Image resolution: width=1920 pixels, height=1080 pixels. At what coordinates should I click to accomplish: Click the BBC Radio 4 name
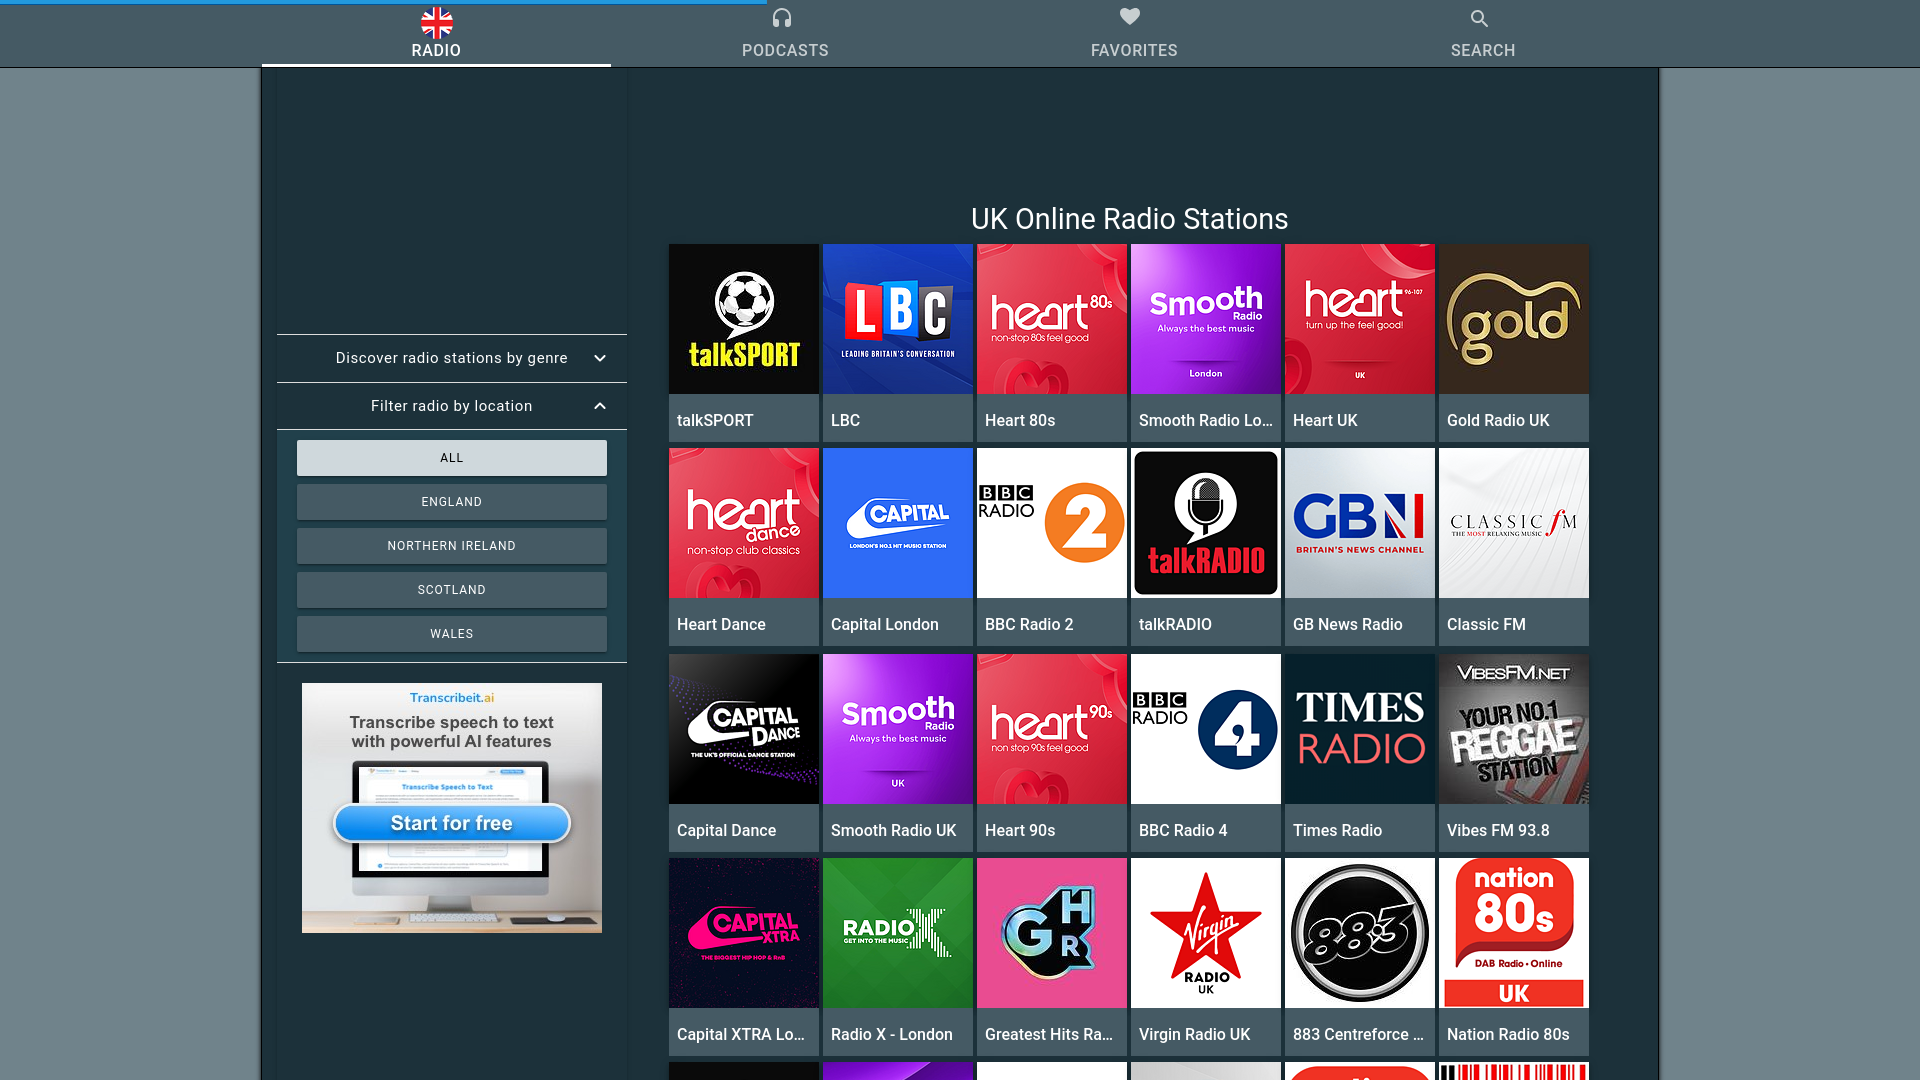[x=1183, y=831]
